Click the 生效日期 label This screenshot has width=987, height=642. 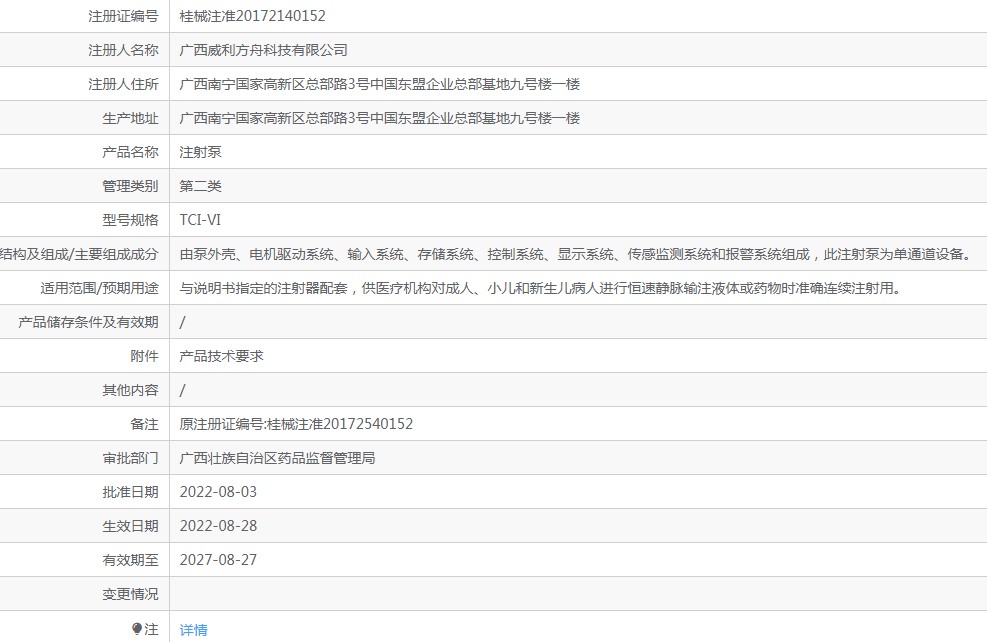coord(130,526)
